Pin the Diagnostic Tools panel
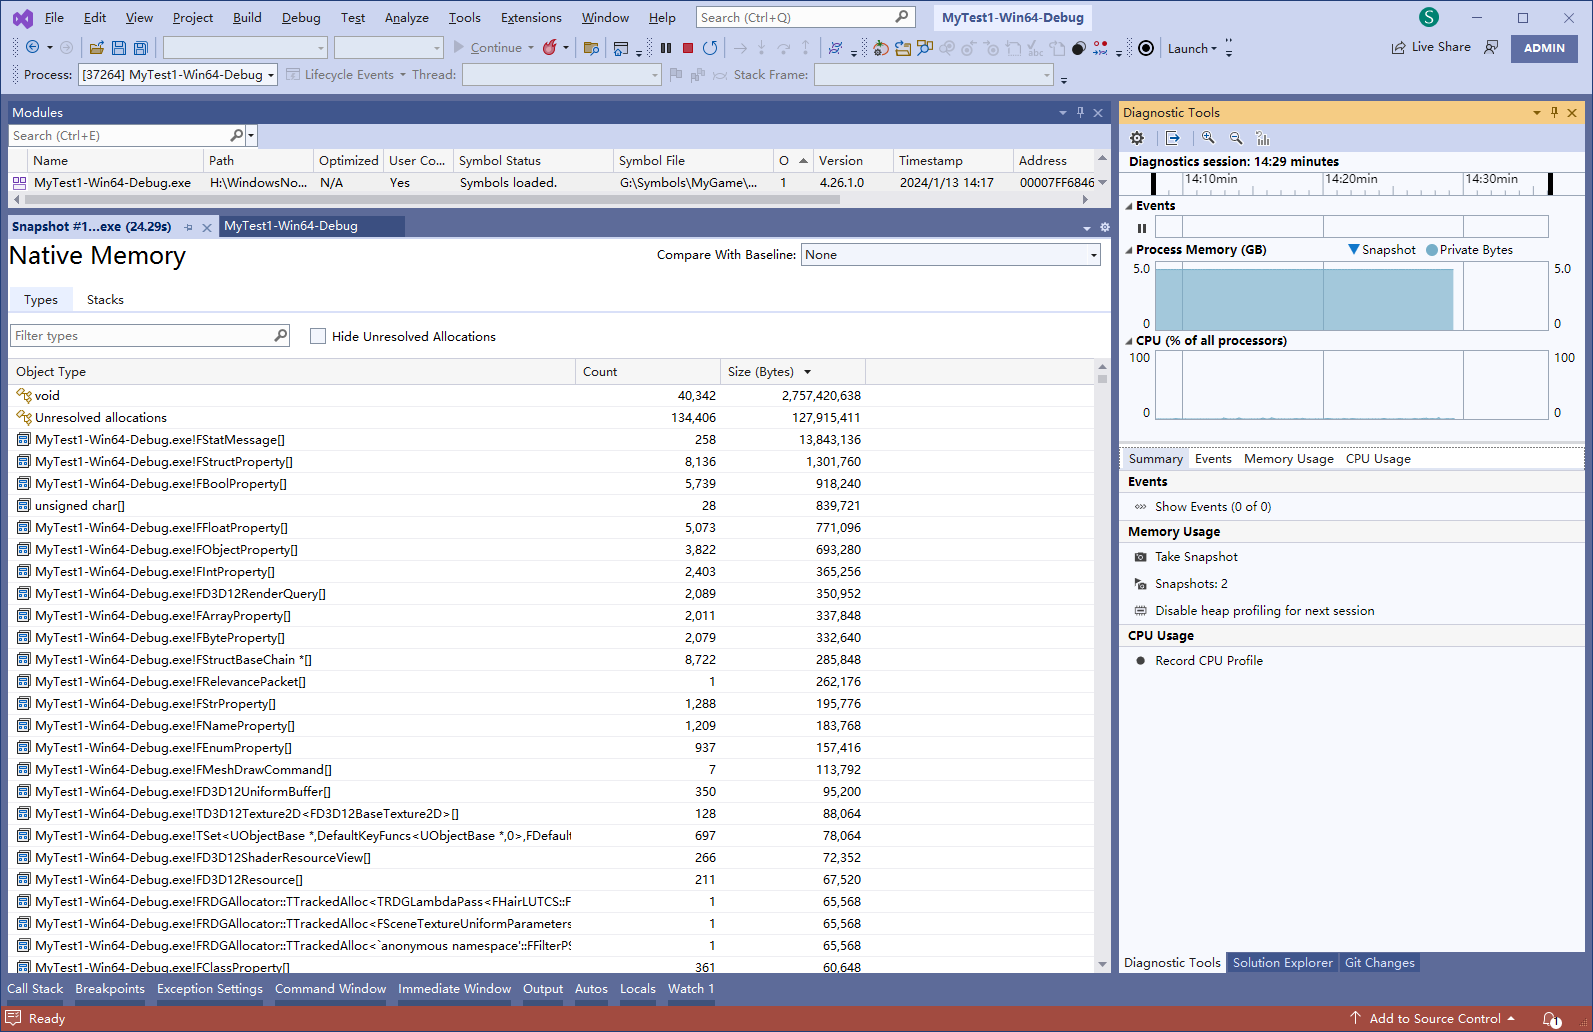The width and height of the screenshot is (1593, 1032). 1554,112
